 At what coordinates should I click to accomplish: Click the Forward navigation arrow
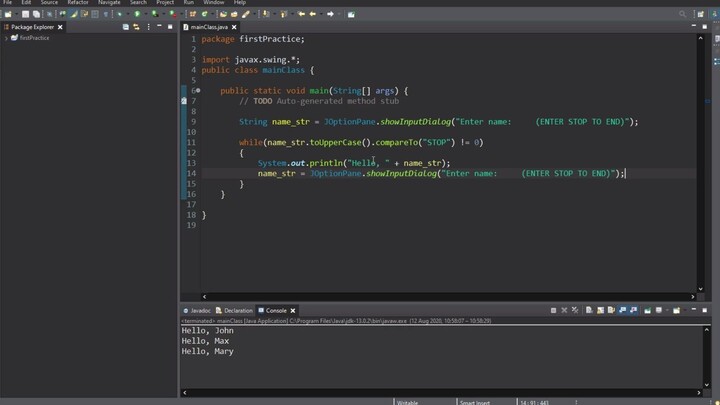[x=330, y=14]
